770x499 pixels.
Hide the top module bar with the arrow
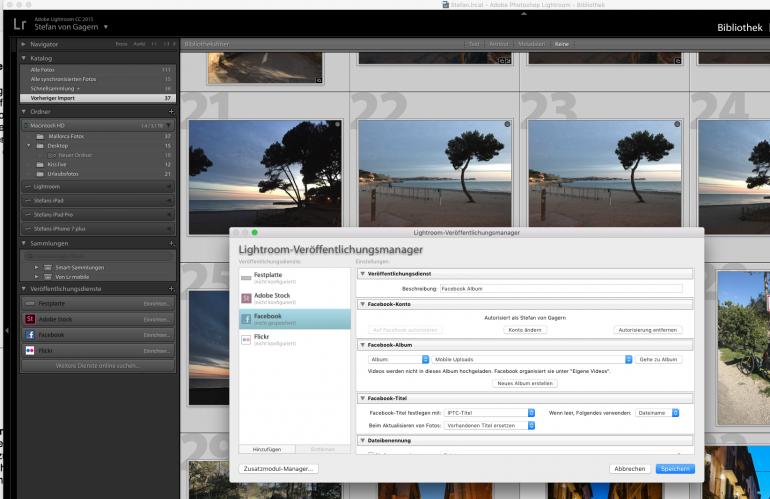click(523, 14)
